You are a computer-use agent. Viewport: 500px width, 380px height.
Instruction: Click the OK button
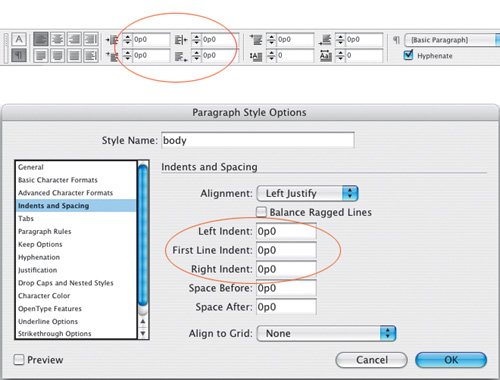(451, 360)
